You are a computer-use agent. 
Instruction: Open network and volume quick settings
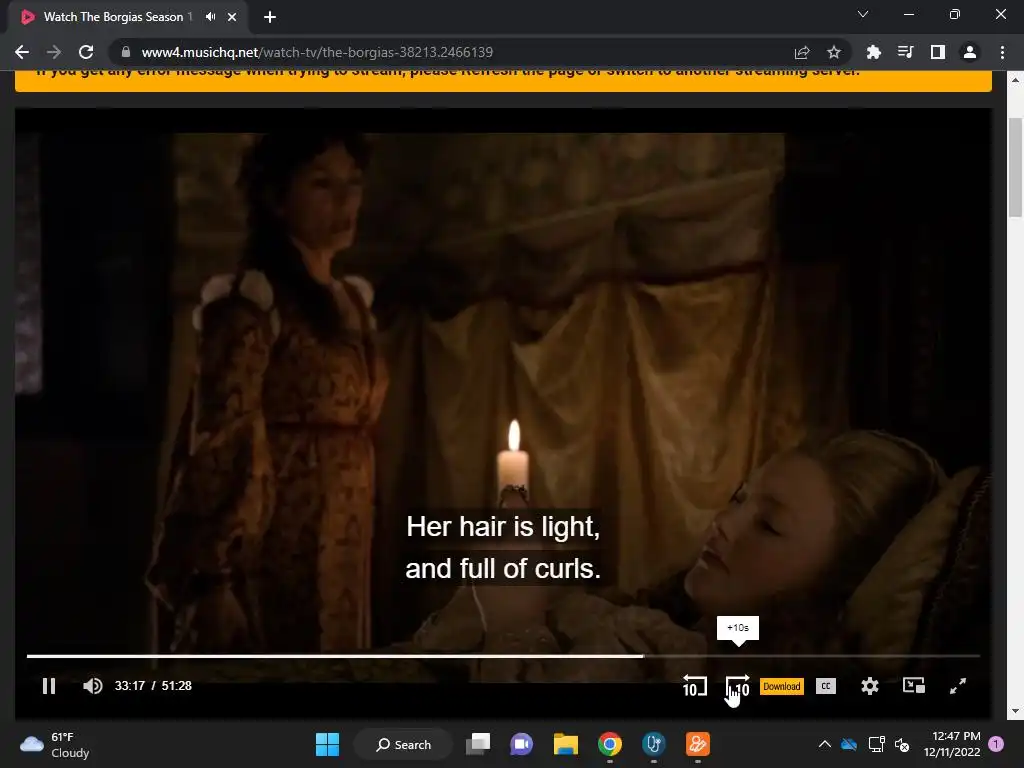click(x=889, y=744)
